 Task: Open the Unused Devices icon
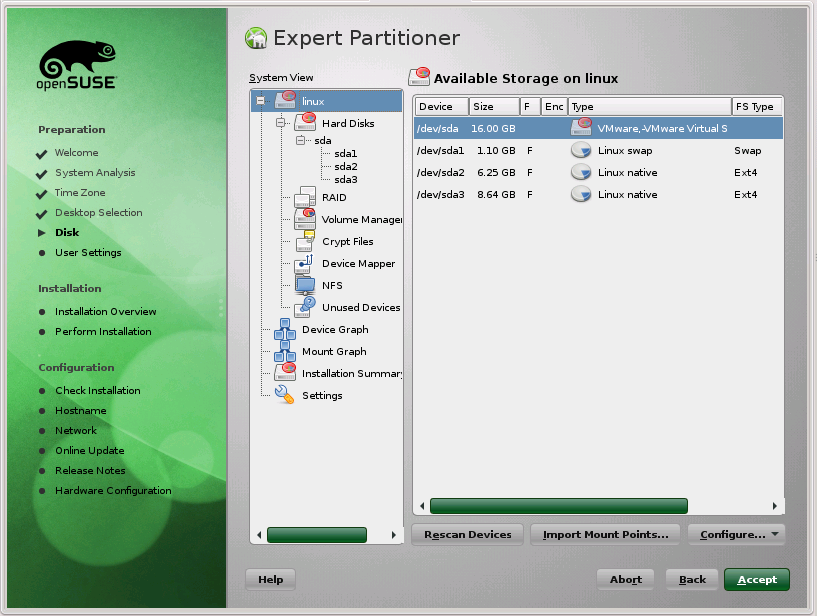[305, 307]
